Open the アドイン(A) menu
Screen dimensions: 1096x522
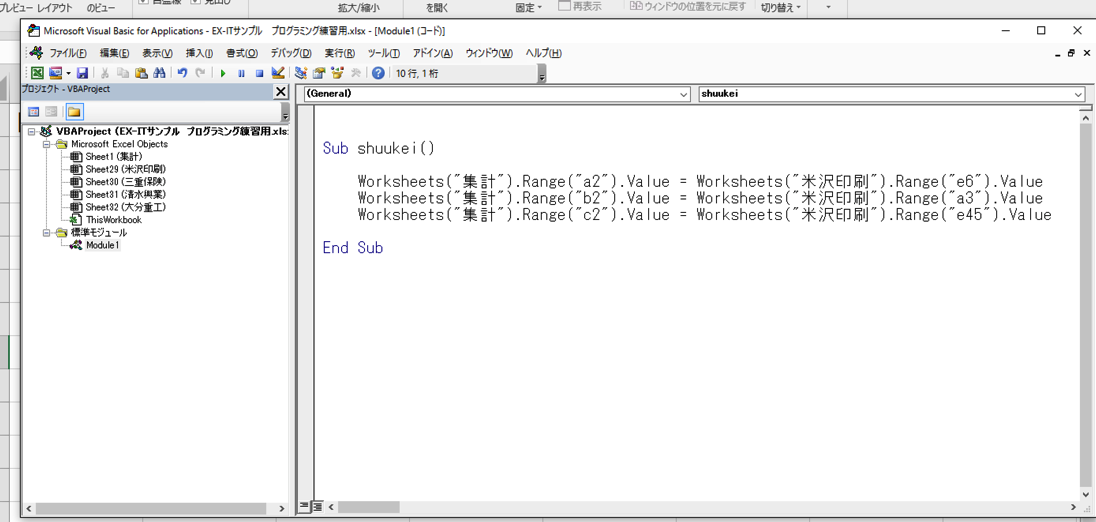tap(433, 53)
